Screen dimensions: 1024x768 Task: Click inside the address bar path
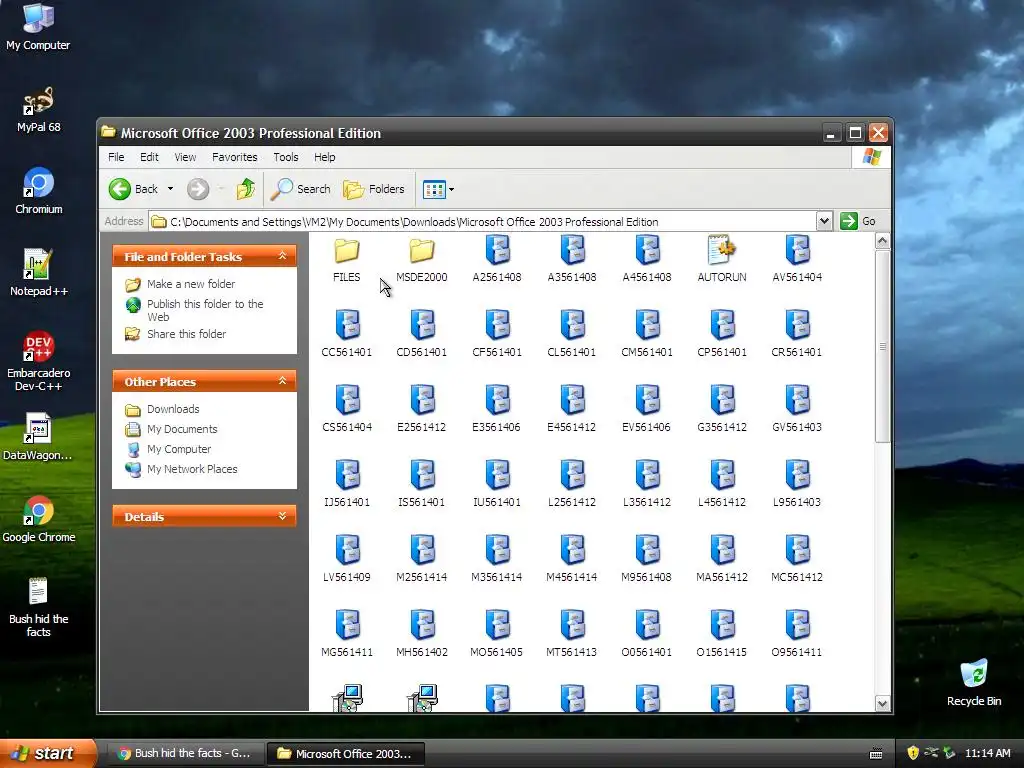click(483, 222)
